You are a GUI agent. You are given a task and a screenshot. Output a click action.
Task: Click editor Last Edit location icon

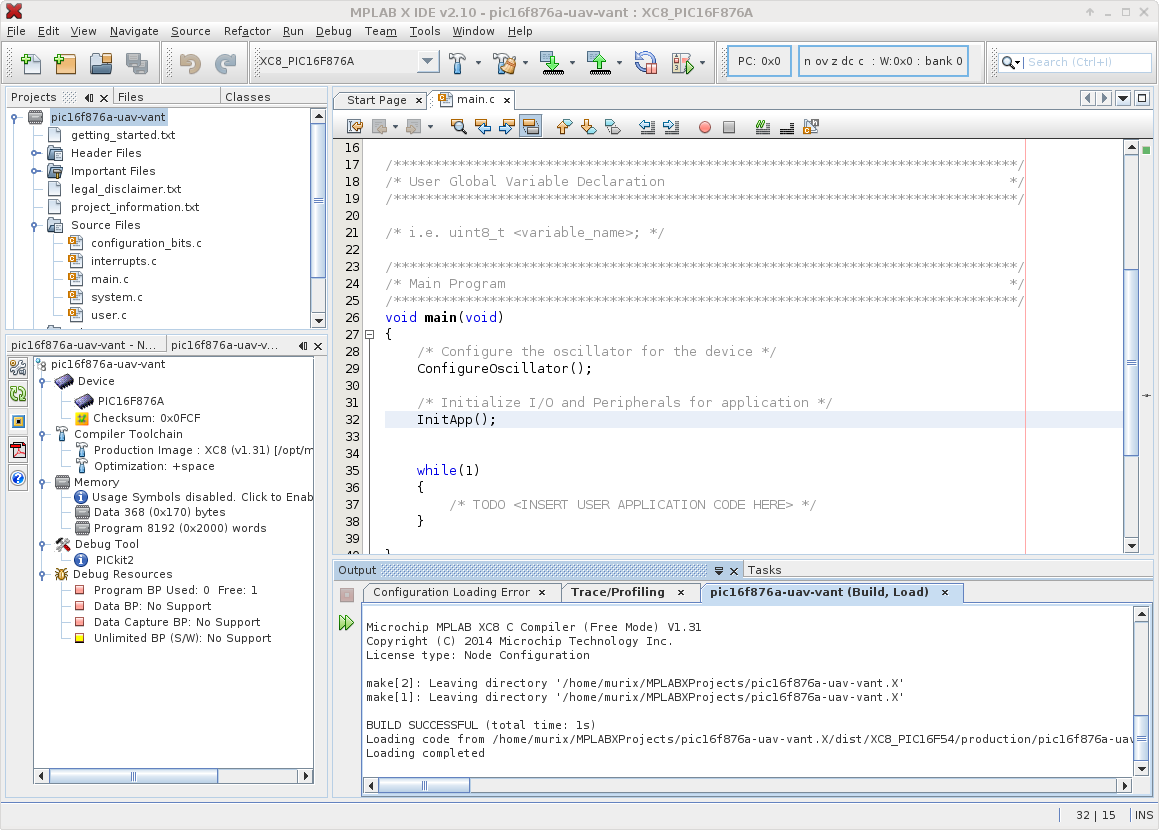tap(355, 127)
